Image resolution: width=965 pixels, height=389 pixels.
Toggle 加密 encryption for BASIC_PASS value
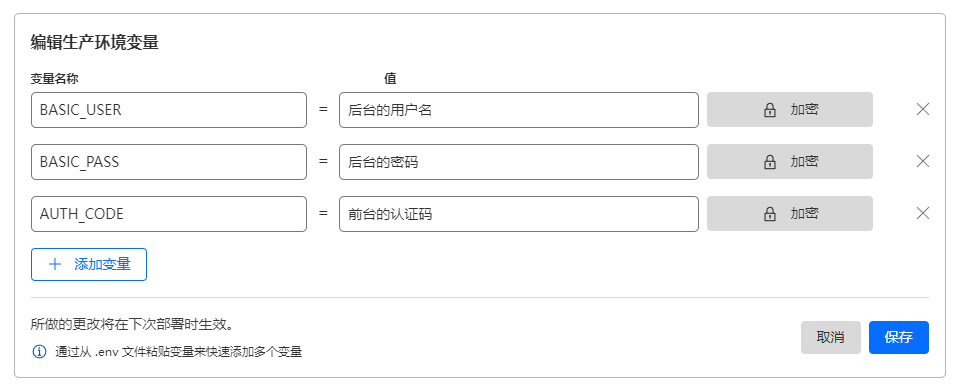[x=790, y=161]
